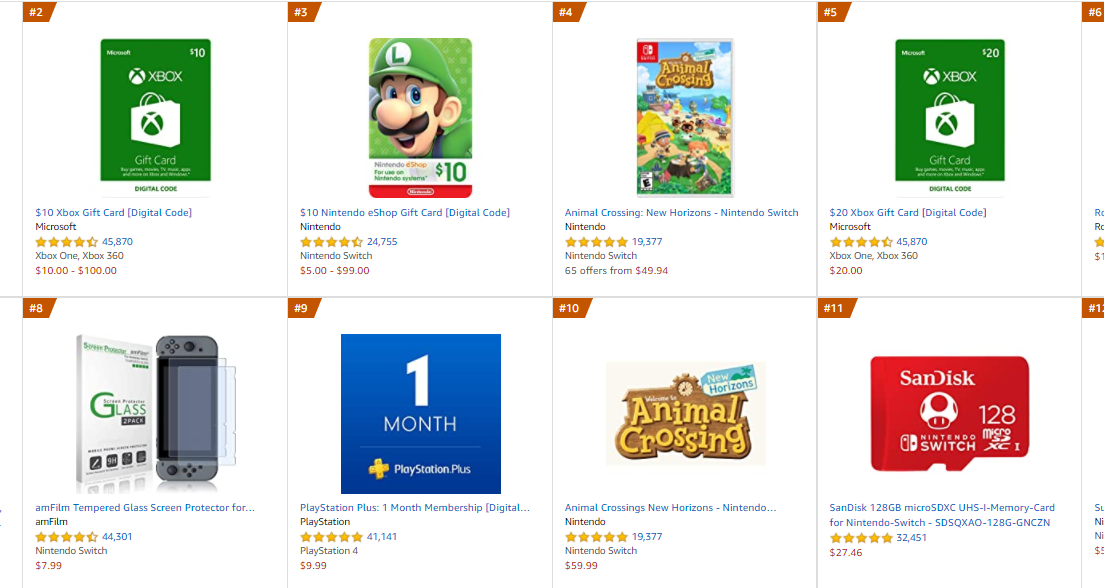Open 'PlayStation Plus: 1 Month Membership' link
This screenshot has width=1104, height=588.
pos(415,507)
